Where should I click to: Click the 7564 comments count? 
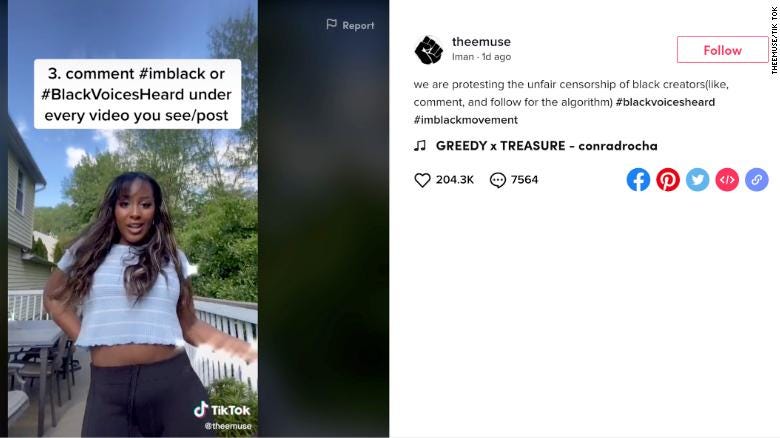(524, 180)
